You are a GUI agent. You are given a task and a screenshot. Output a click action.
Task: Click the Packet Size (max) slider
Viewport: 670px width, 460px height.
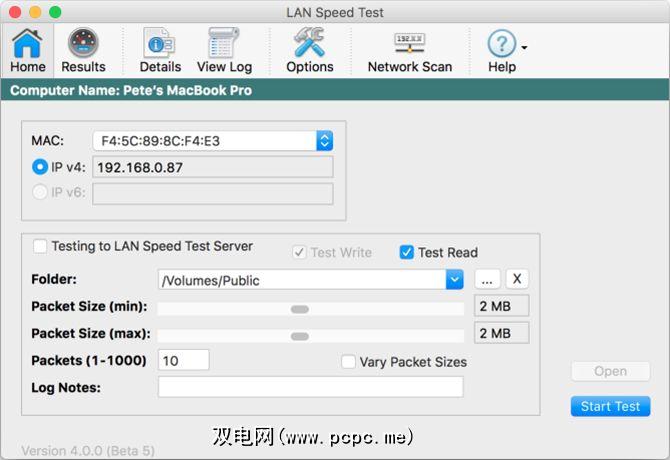pyautogui.click(x=311, y=336)
